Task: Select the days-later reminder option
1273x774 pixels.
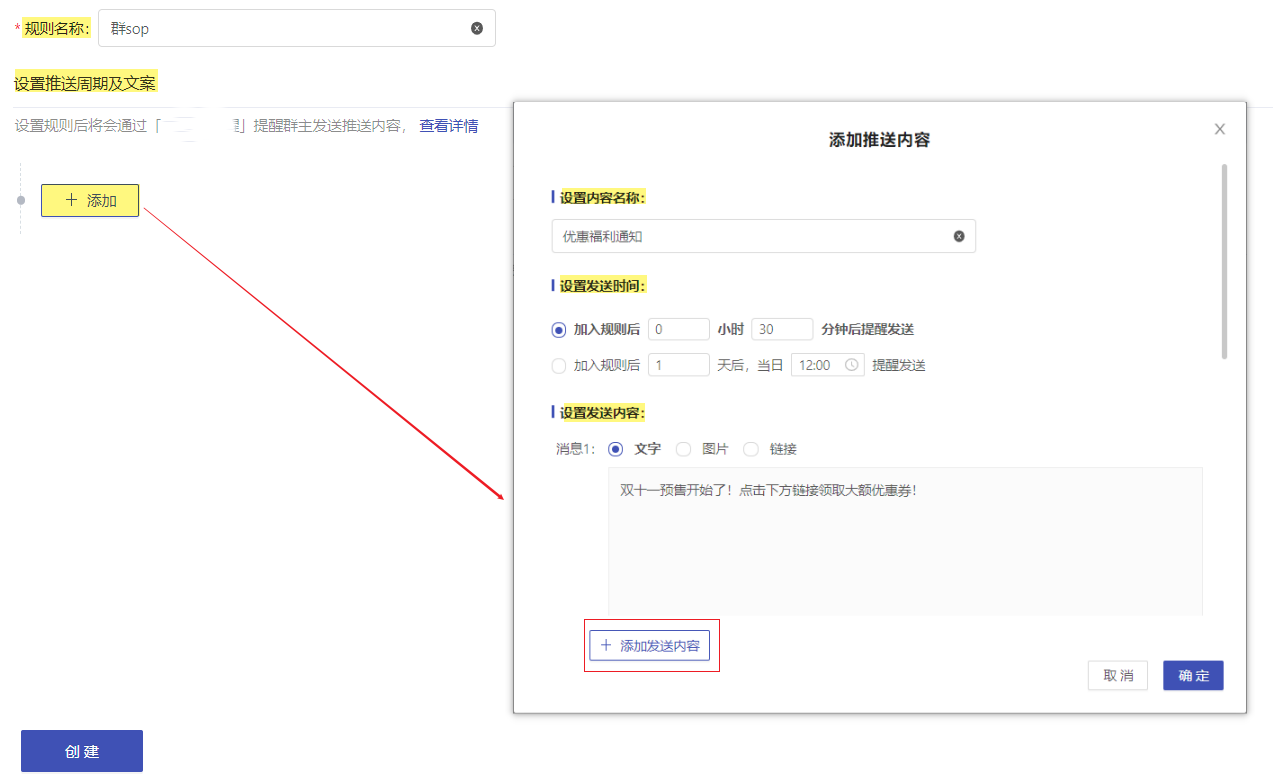Action: [559, 366]
